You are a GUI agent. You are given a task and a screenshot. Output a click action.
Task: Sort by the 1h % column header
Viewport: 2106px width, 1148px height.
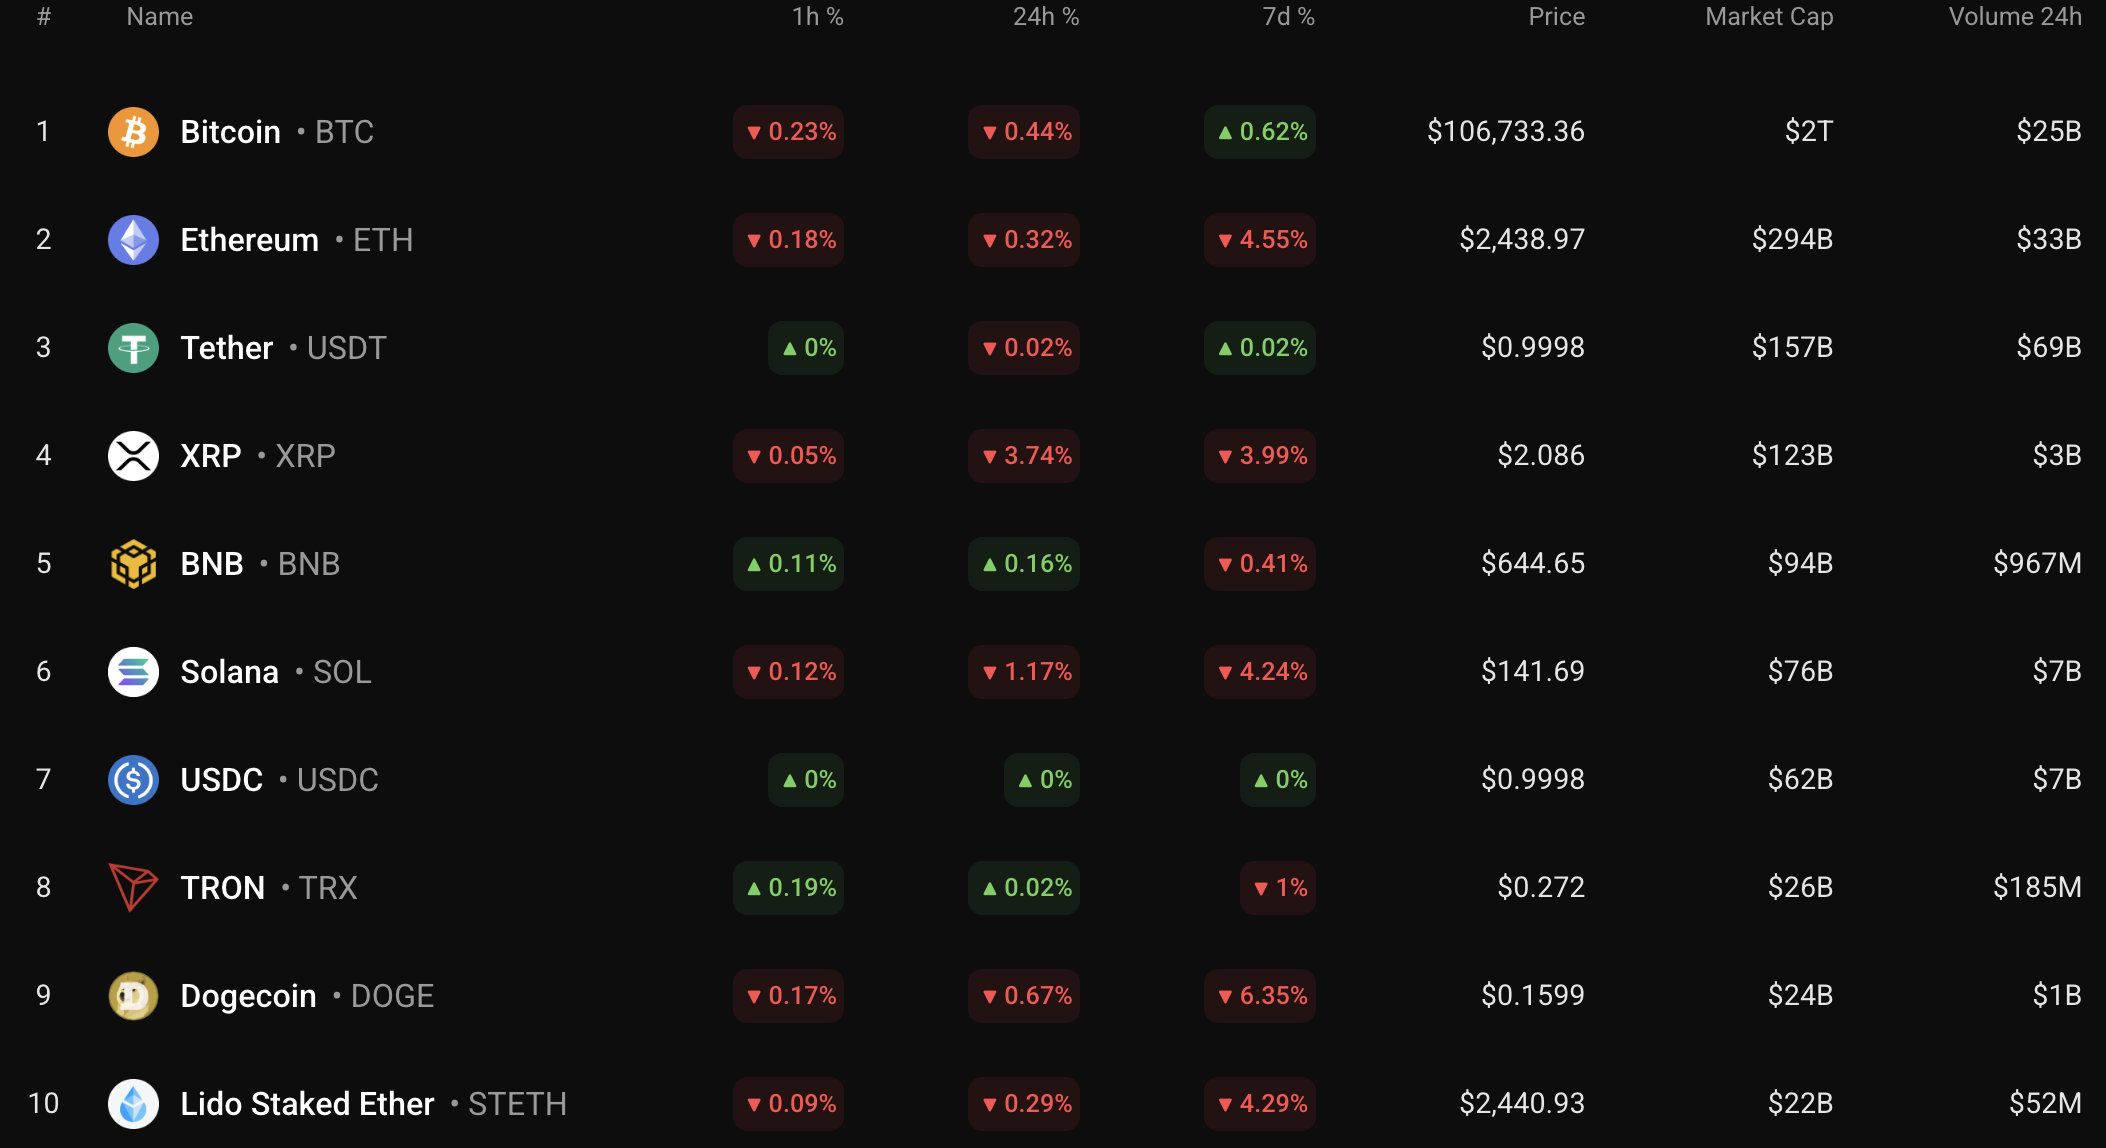[817, 17]
